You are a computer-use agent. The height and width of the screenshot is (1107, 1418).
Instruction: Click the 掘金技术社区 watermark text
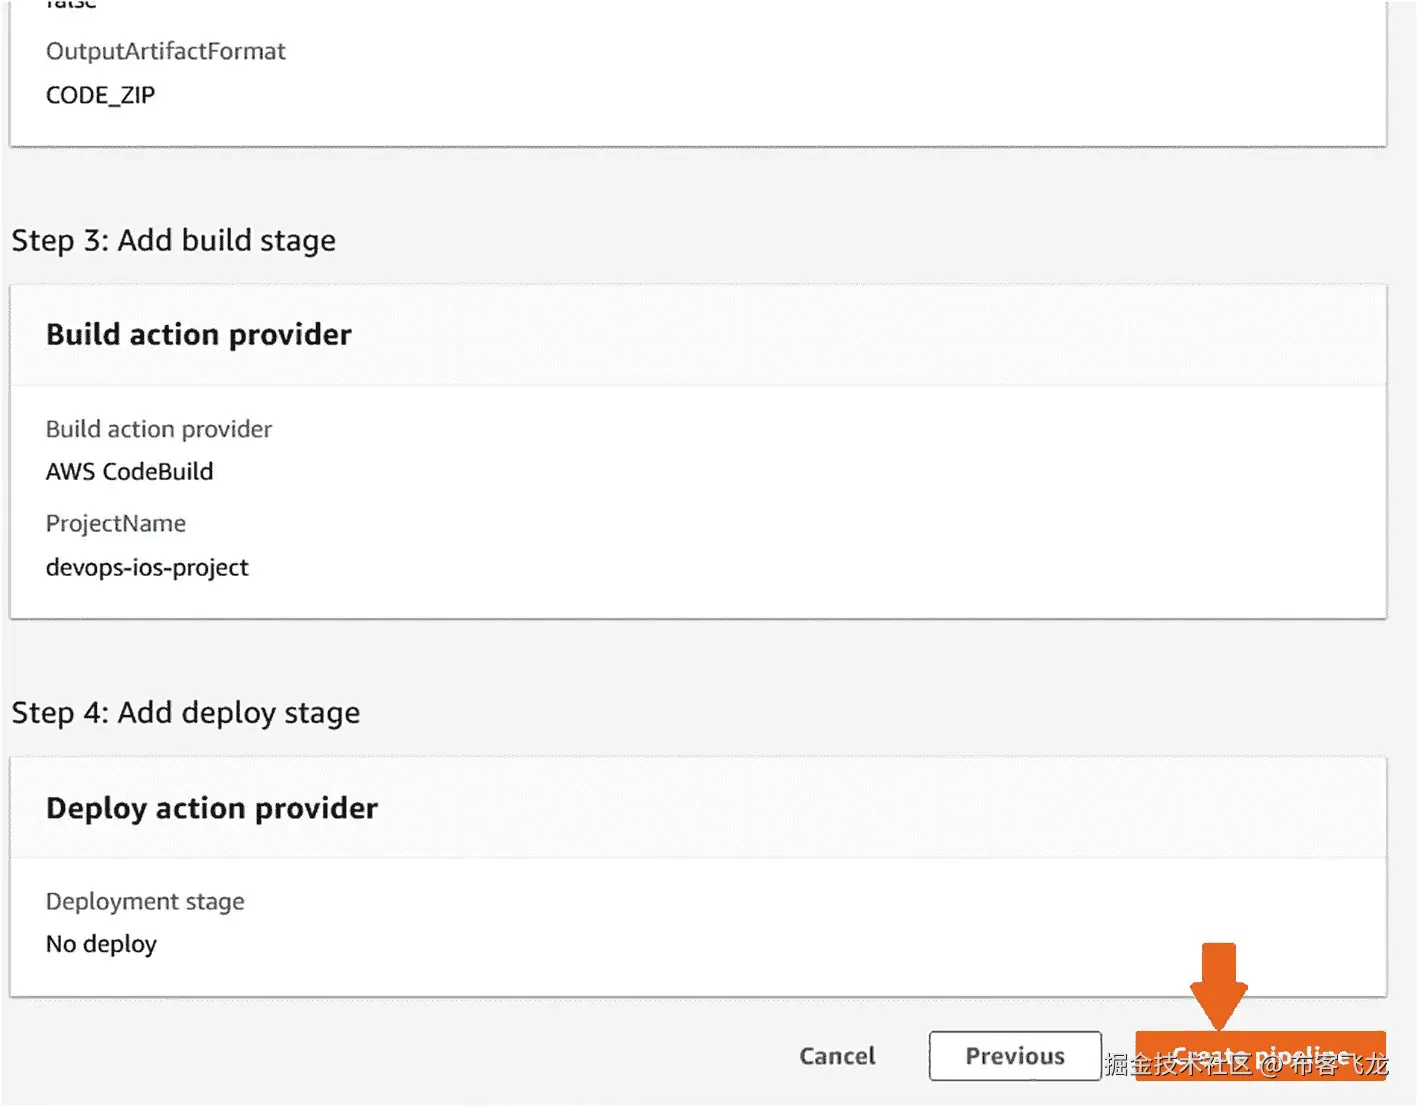1178,1066
